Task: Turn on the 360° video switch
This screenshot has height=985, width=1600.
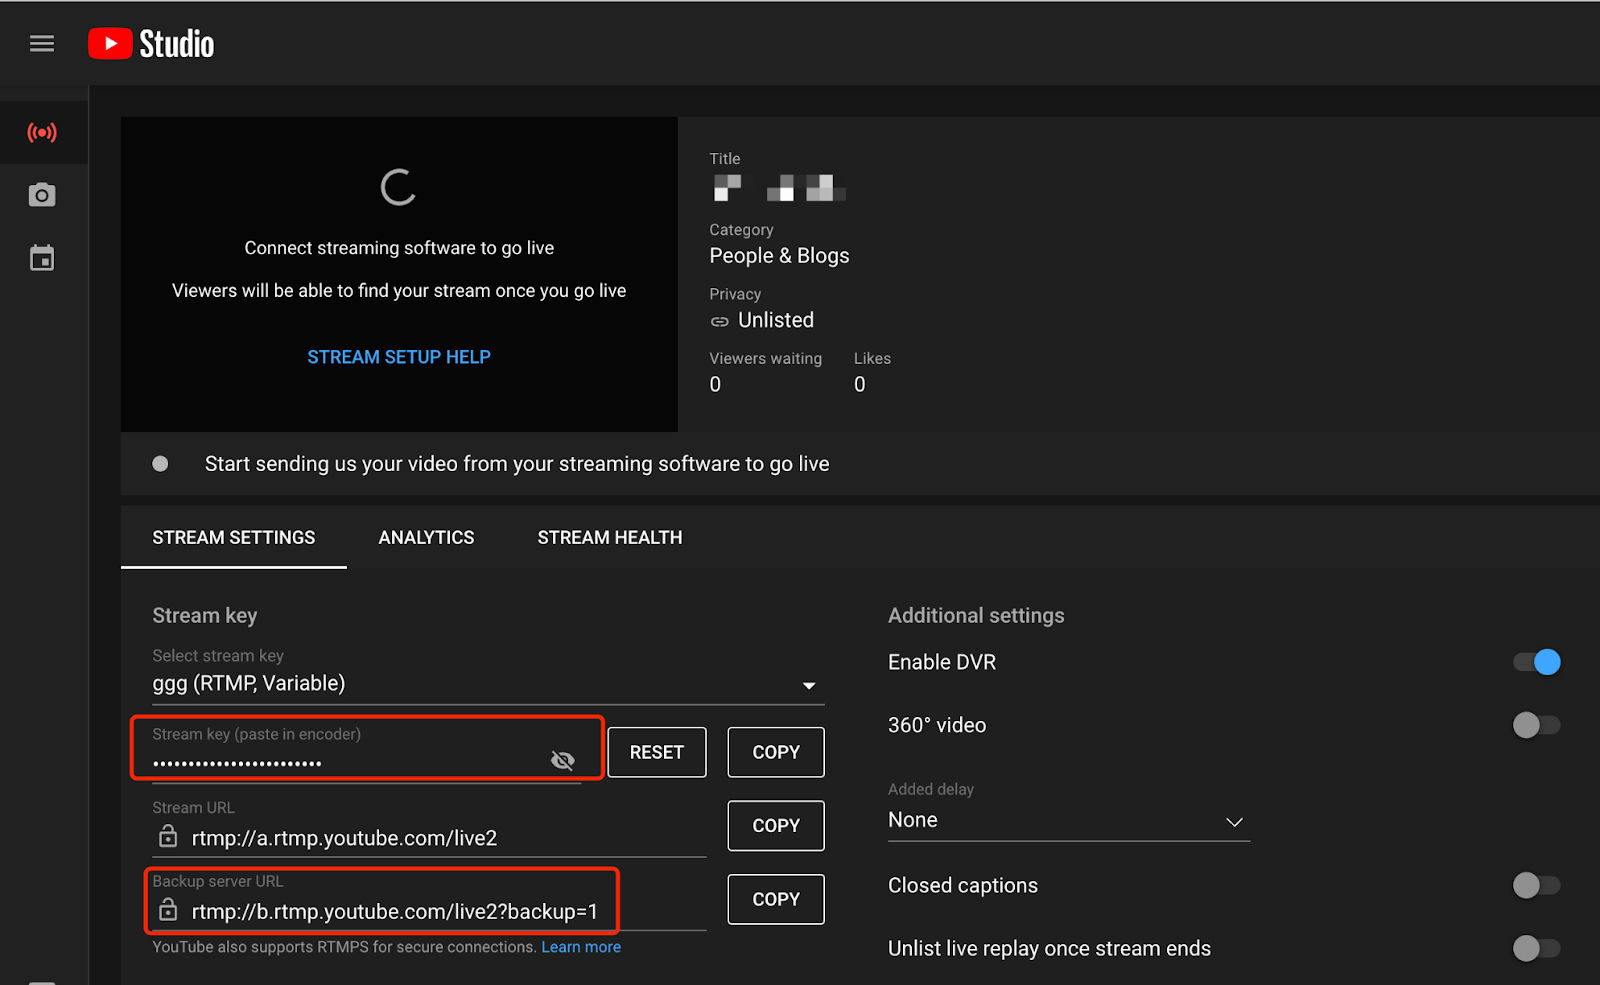Action: [x=1536, y=725]
